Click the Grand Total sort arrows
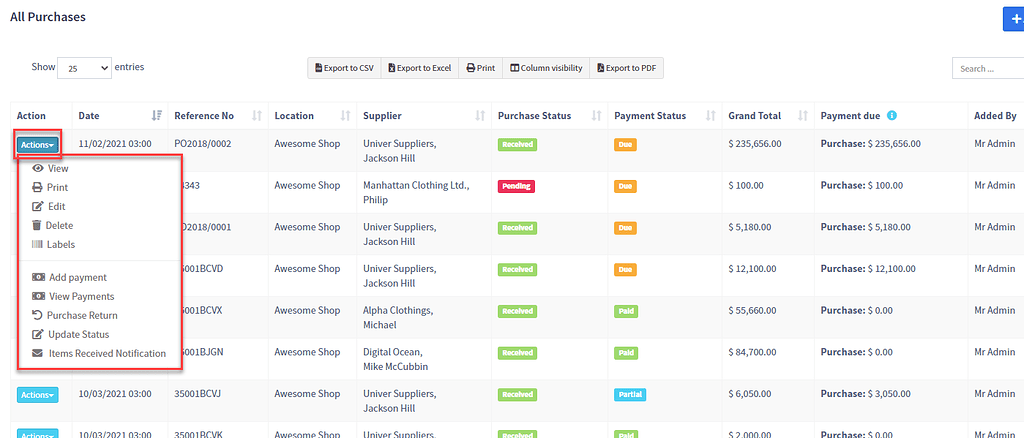This screenshot has height=438, width=1024. tap(803, 116)
